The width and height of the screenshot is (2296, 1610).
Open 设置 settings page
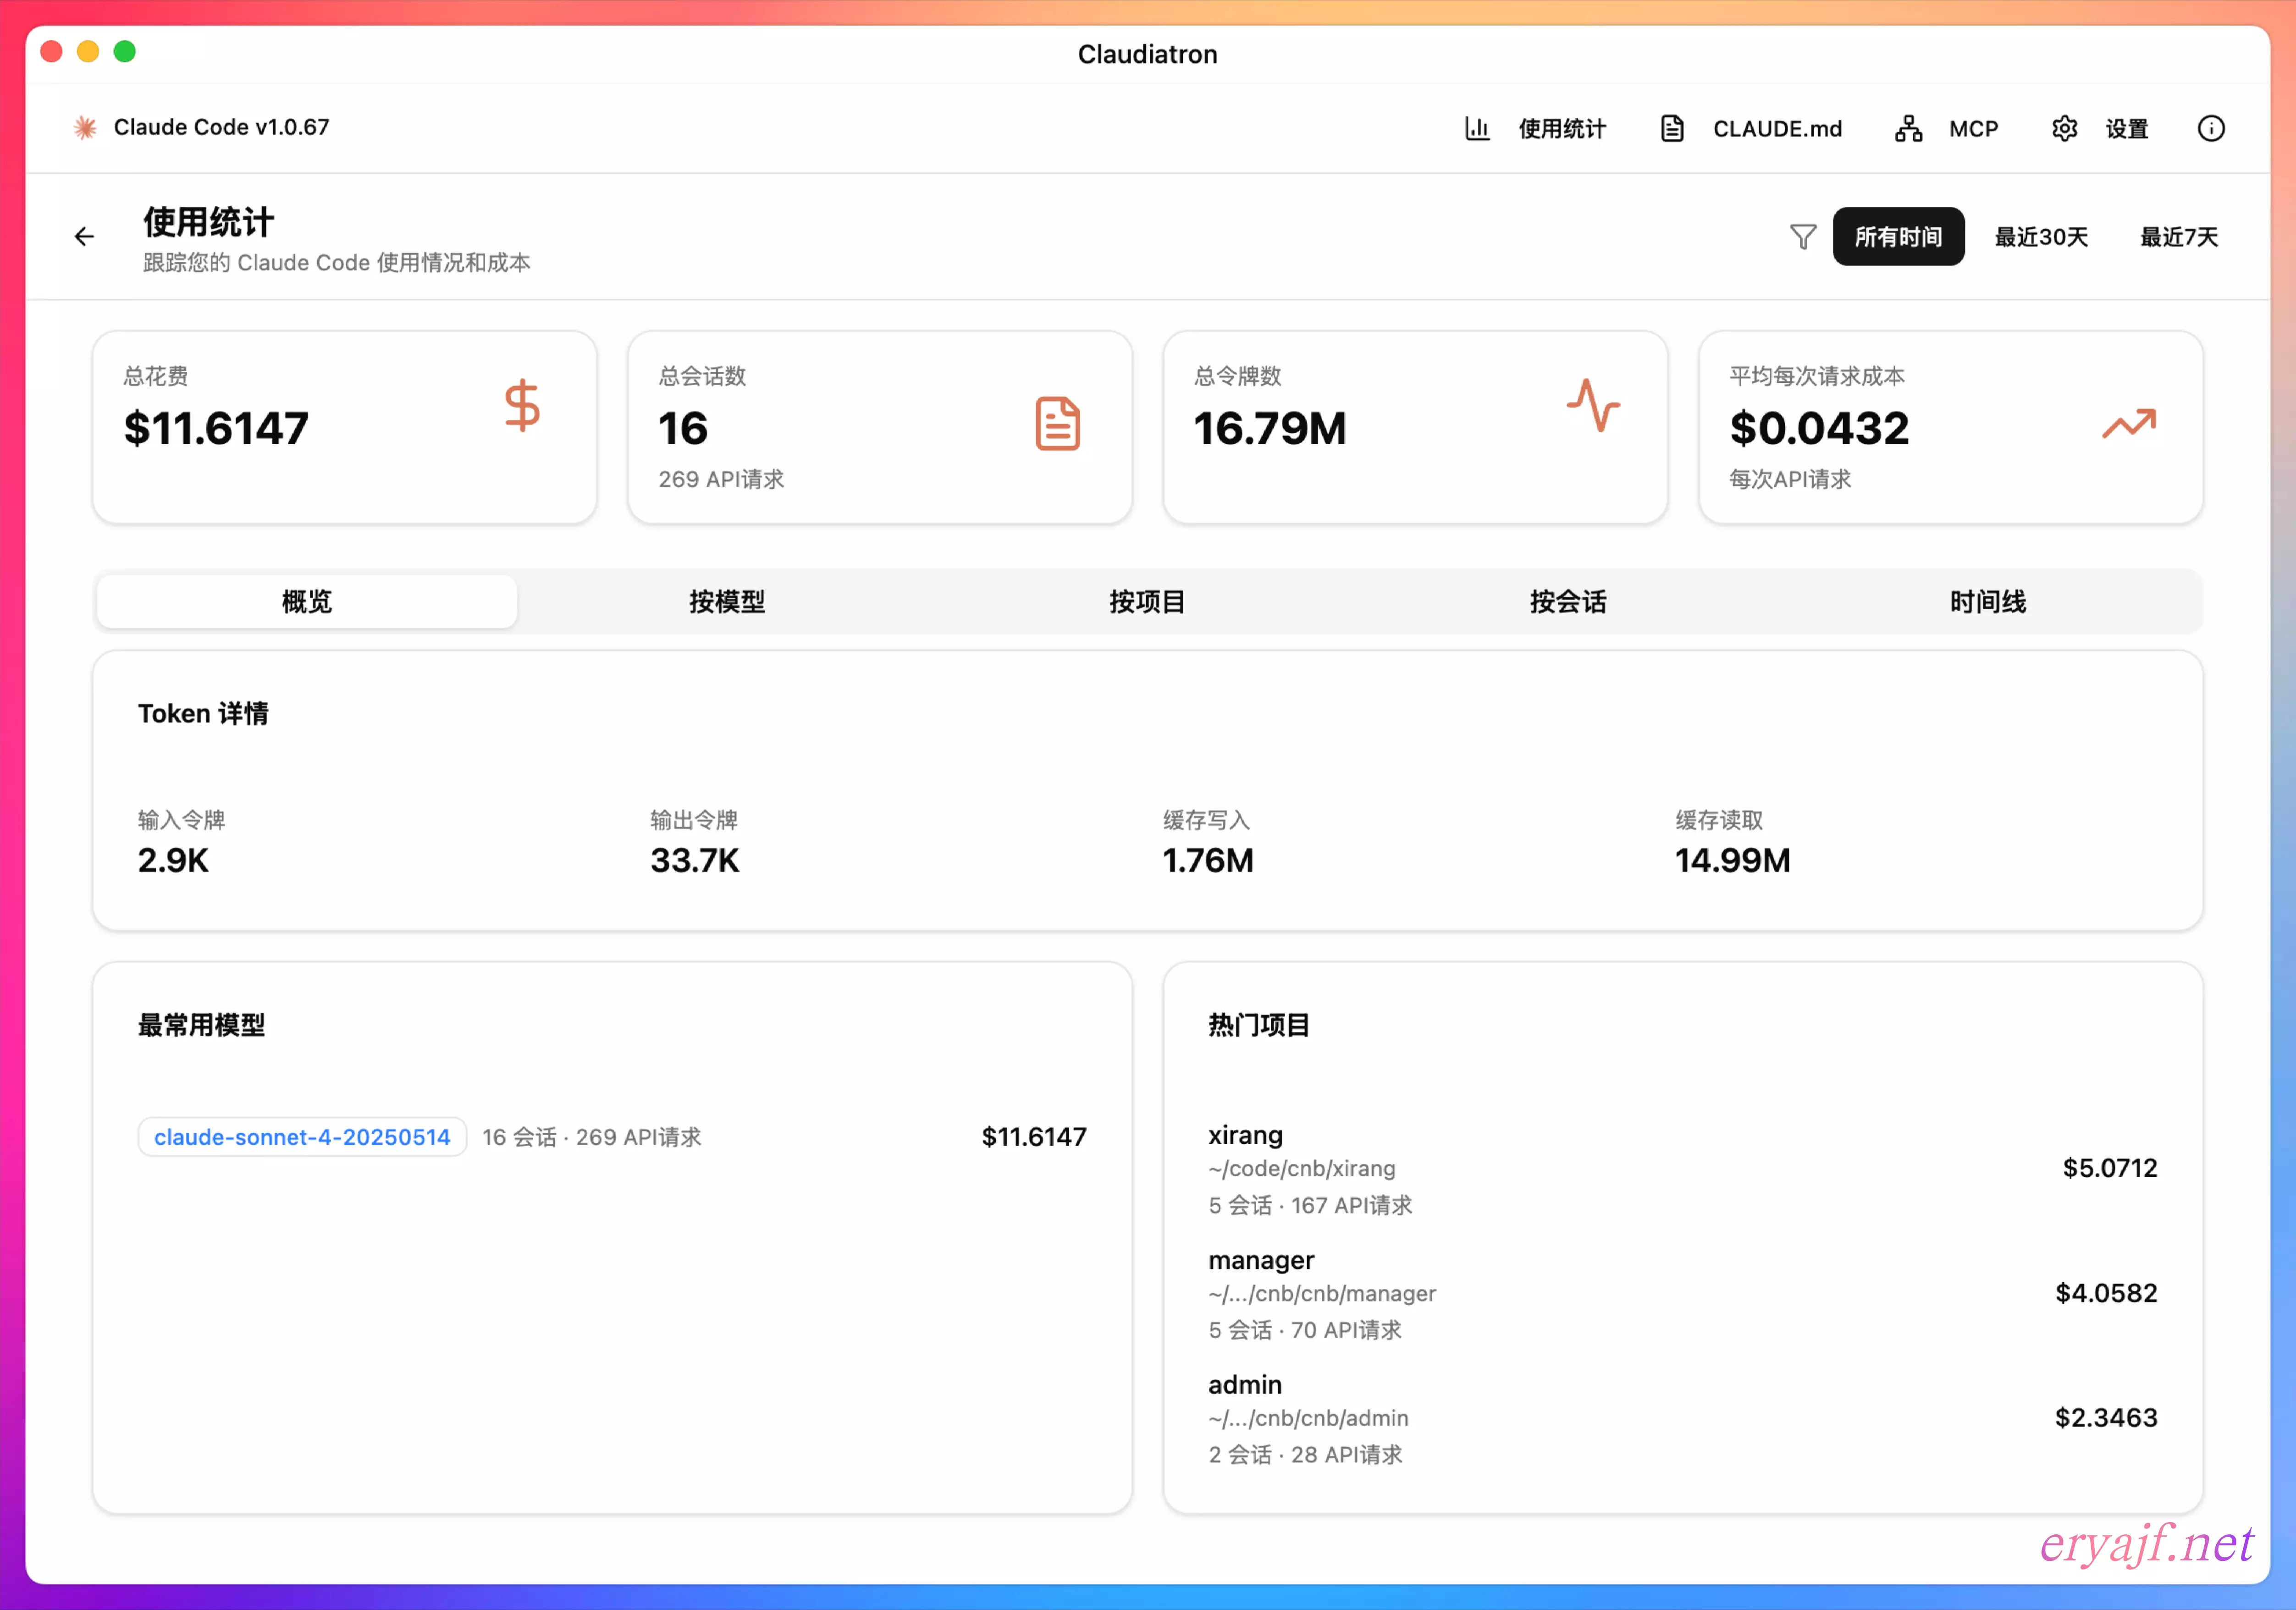pos(2126,129)
